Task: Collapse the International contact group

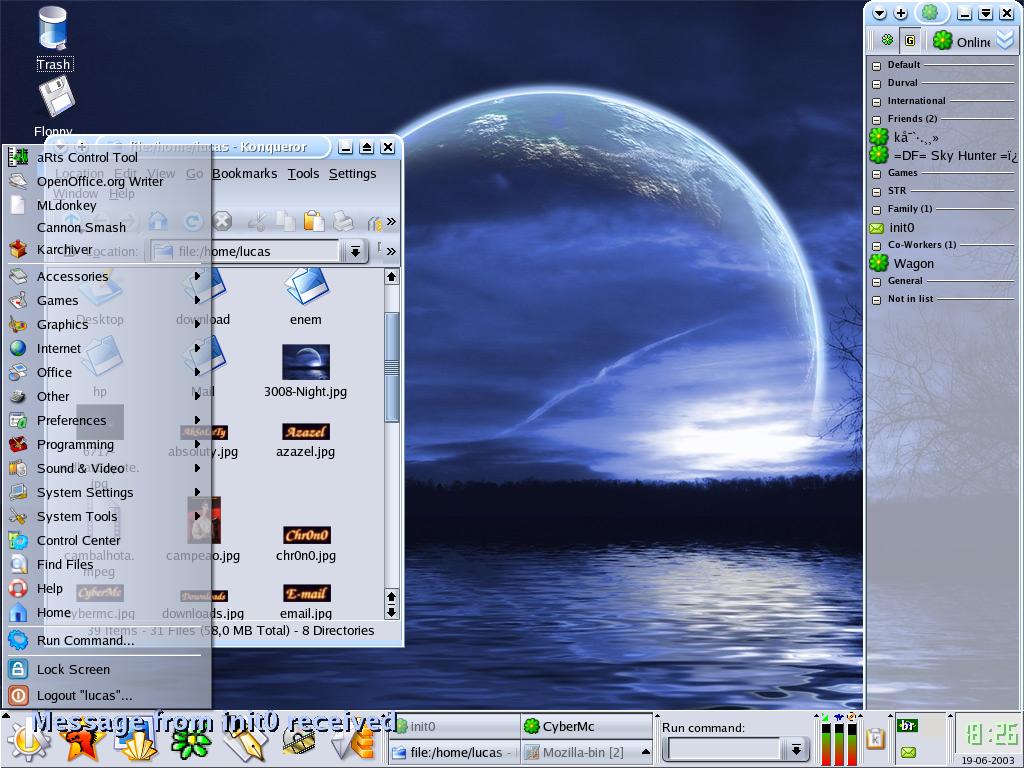Action: [x=876, y=101]
